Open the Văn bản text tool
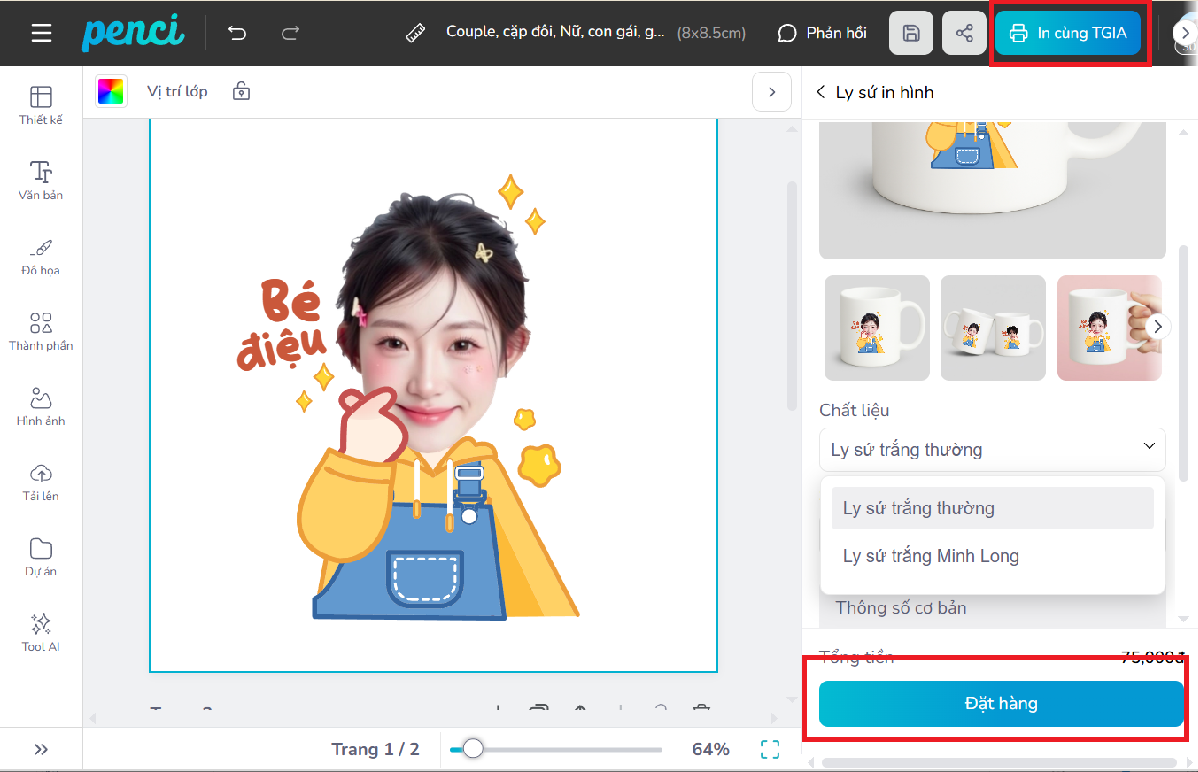The height and width of the screenshot is (772, 1198). 41,180
